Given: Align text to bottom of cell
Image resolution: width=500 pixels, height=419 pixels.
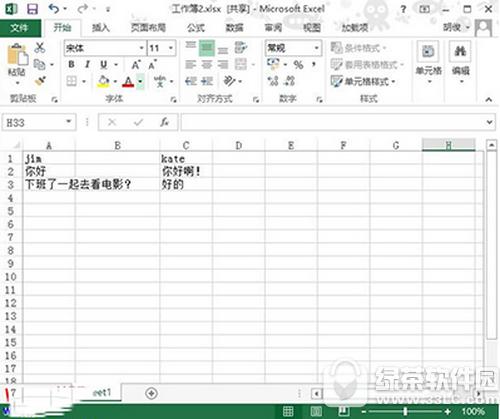Looking at the screenshot, I should pos(223,50).
